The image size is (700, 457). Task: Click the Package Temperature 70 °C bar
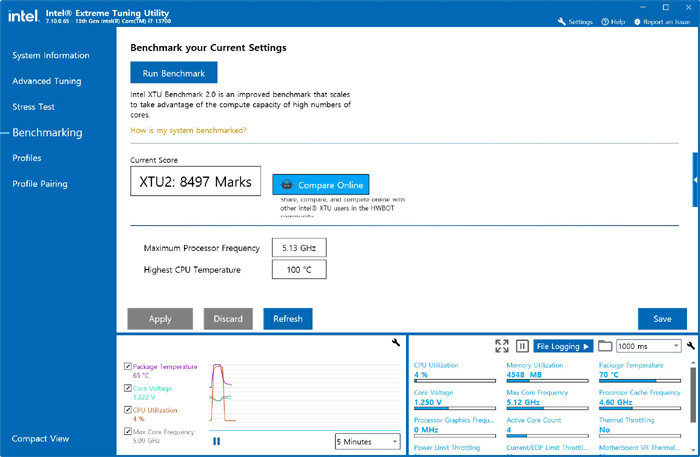tap(640, 381)
